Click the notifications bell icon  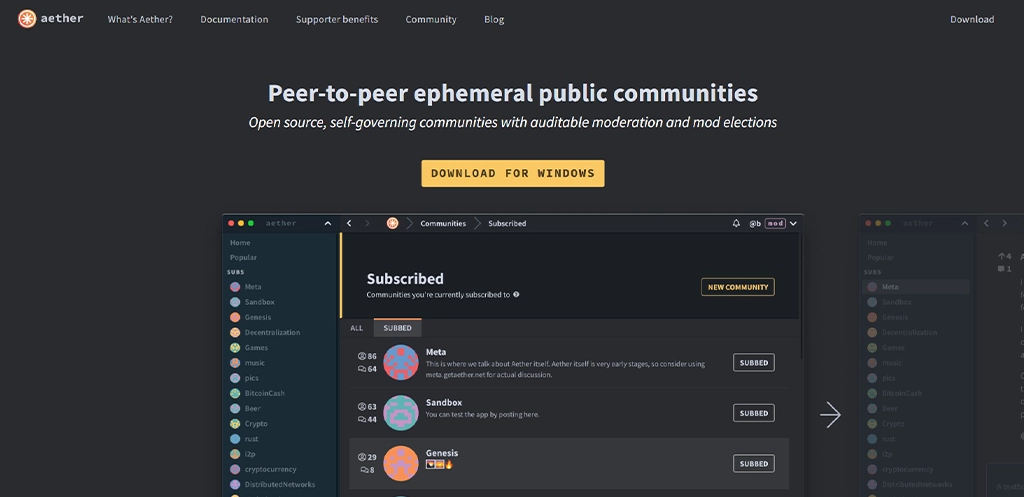737,223
